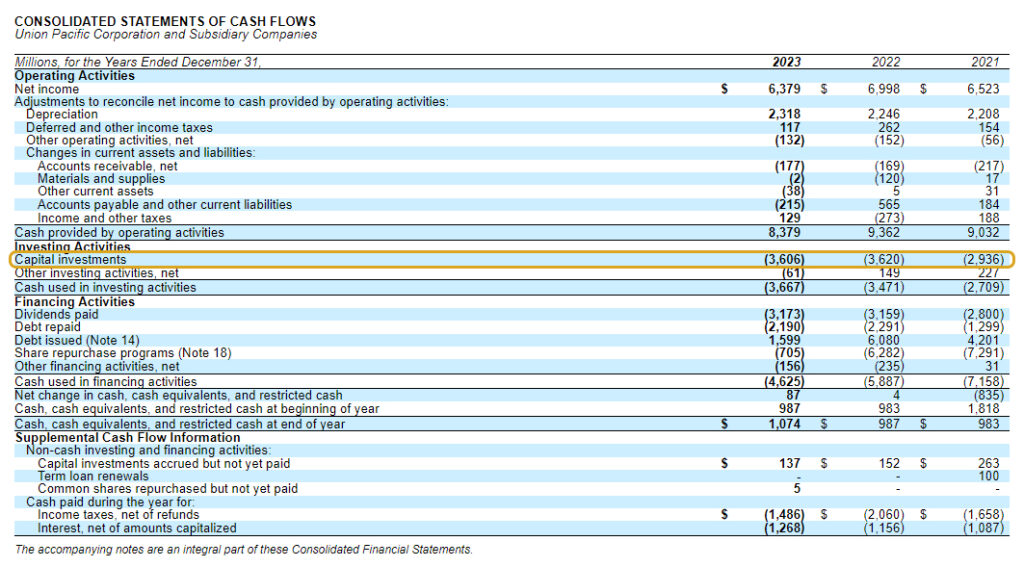Click the Dividends paid row label
This screenshot has height=567, width=1024.
coord(56,314)
